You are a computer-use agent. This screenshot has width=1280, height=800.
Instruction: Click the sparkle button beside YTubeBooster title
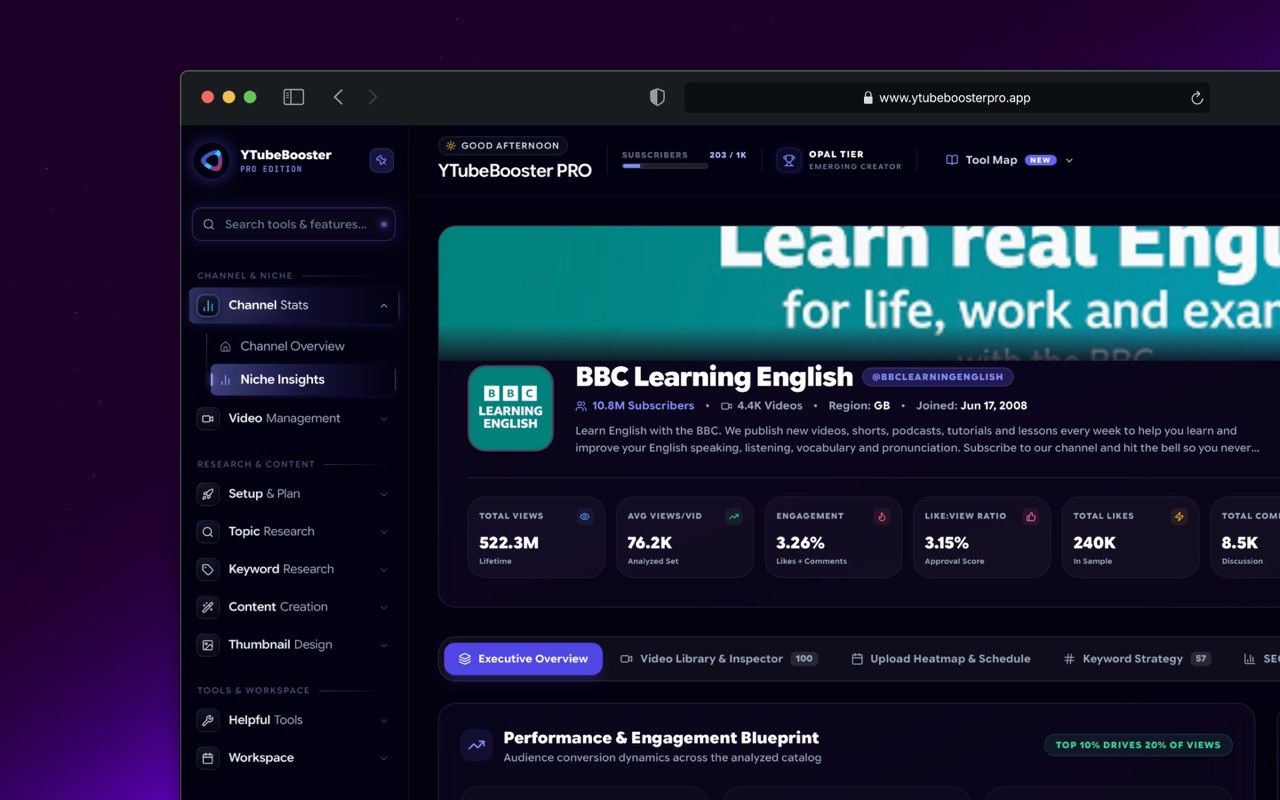pyautogui.click(x=381, y=160)
